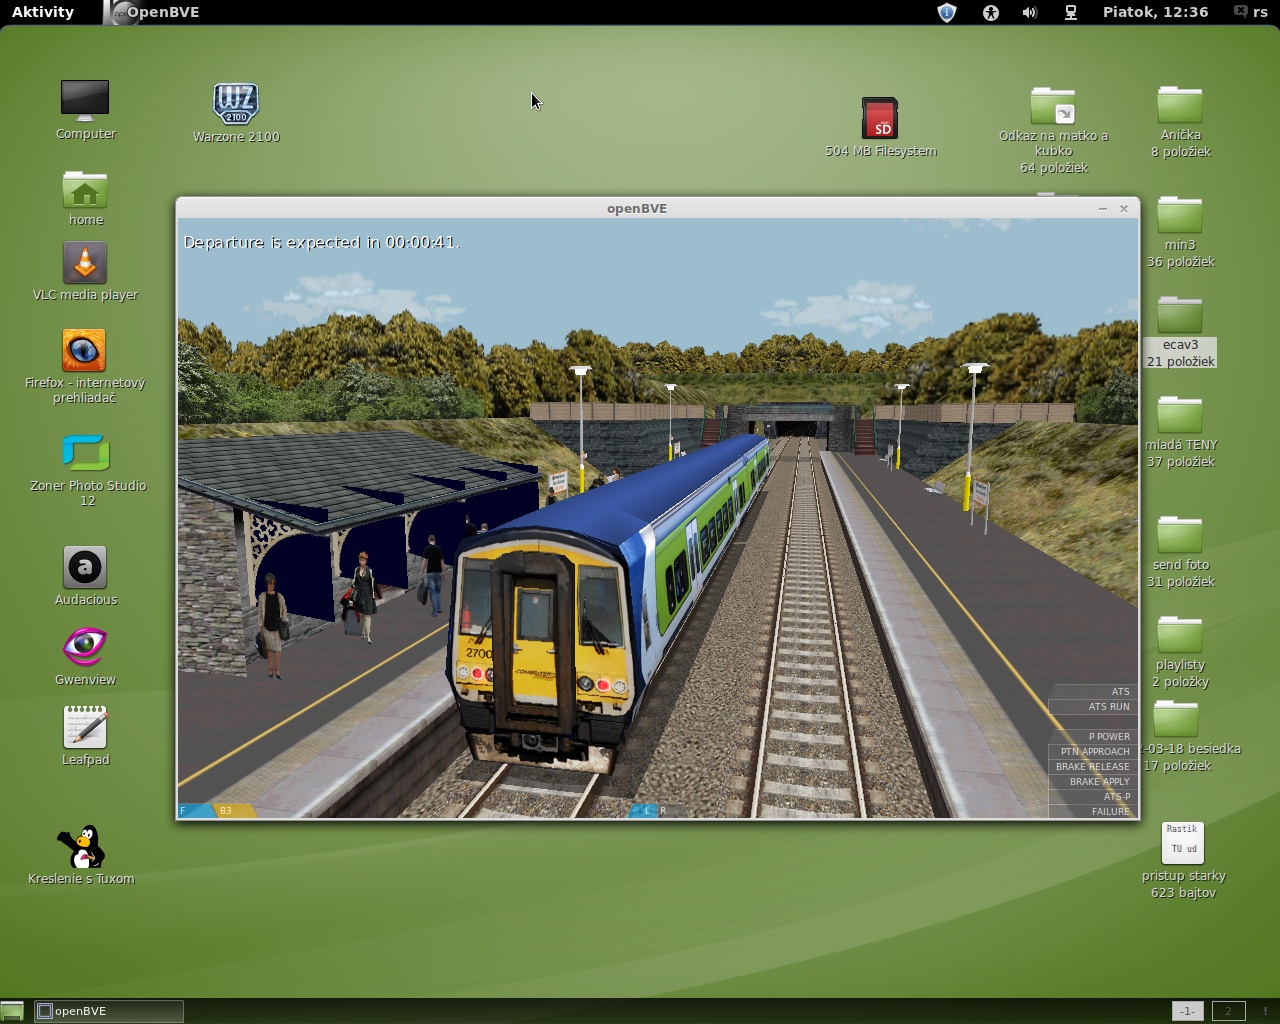Click the P POWER indicator in openBVE
This screenshot has height=1024, width=1280.
pyautogui.click(x=1093, y=736)
